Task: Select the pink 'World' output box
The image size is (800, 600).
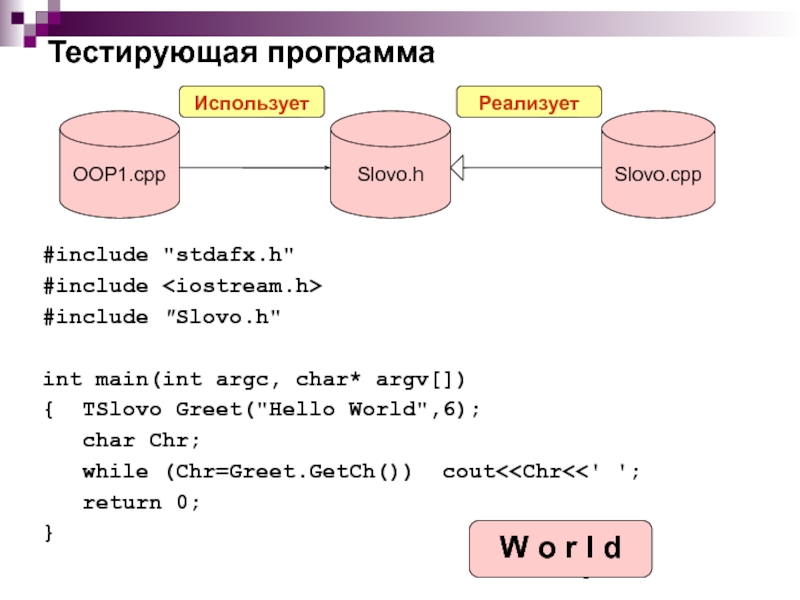Action: pos(560,549)
